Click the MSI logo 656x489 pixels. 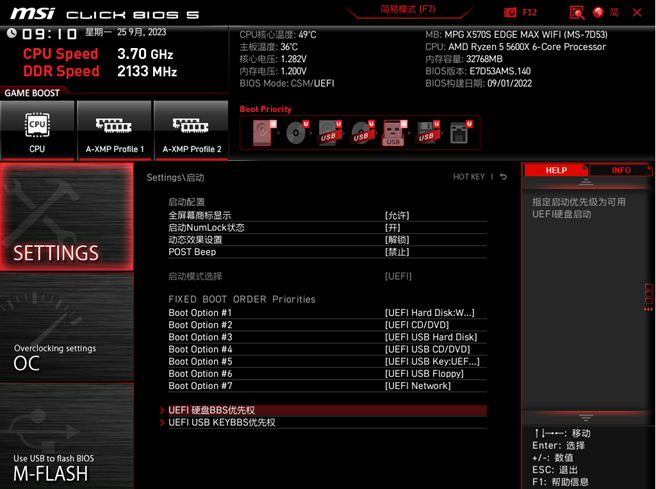tap(32, 14)
